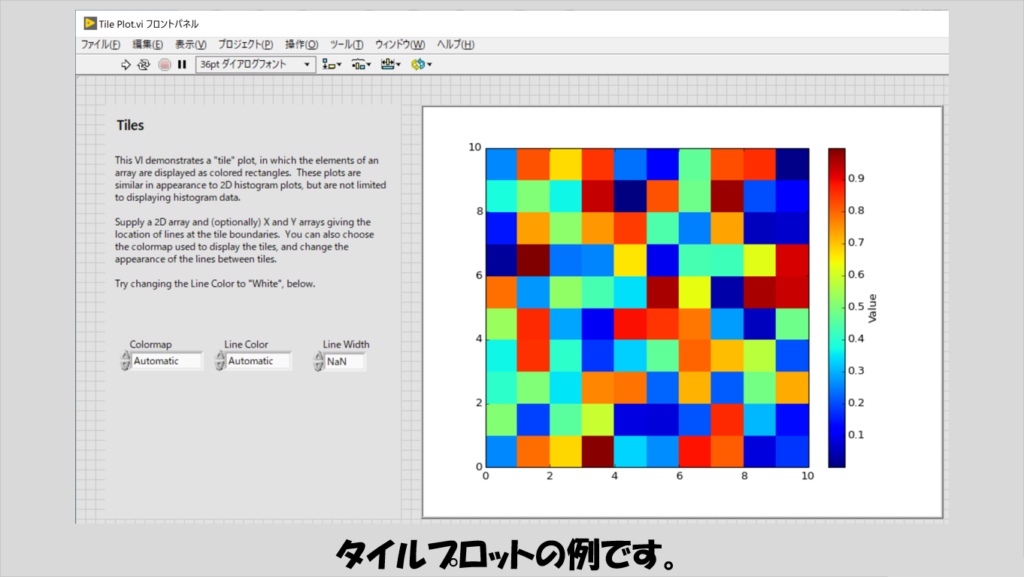The width and height of the screenshot is (1024, 577).
Task: Open the Reorder tool
Action: (420, 65)
